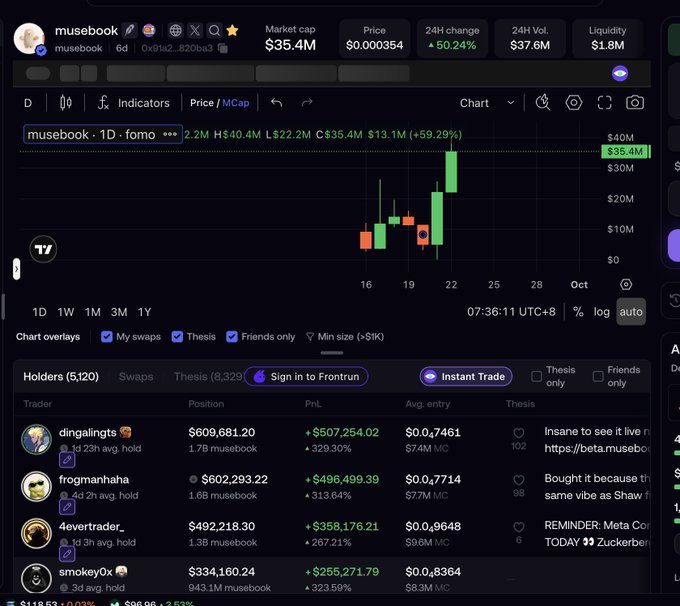Take a chart snapshot with camera icon
Viewport: 680px width, 606px height.
click(x=635, y=103)
